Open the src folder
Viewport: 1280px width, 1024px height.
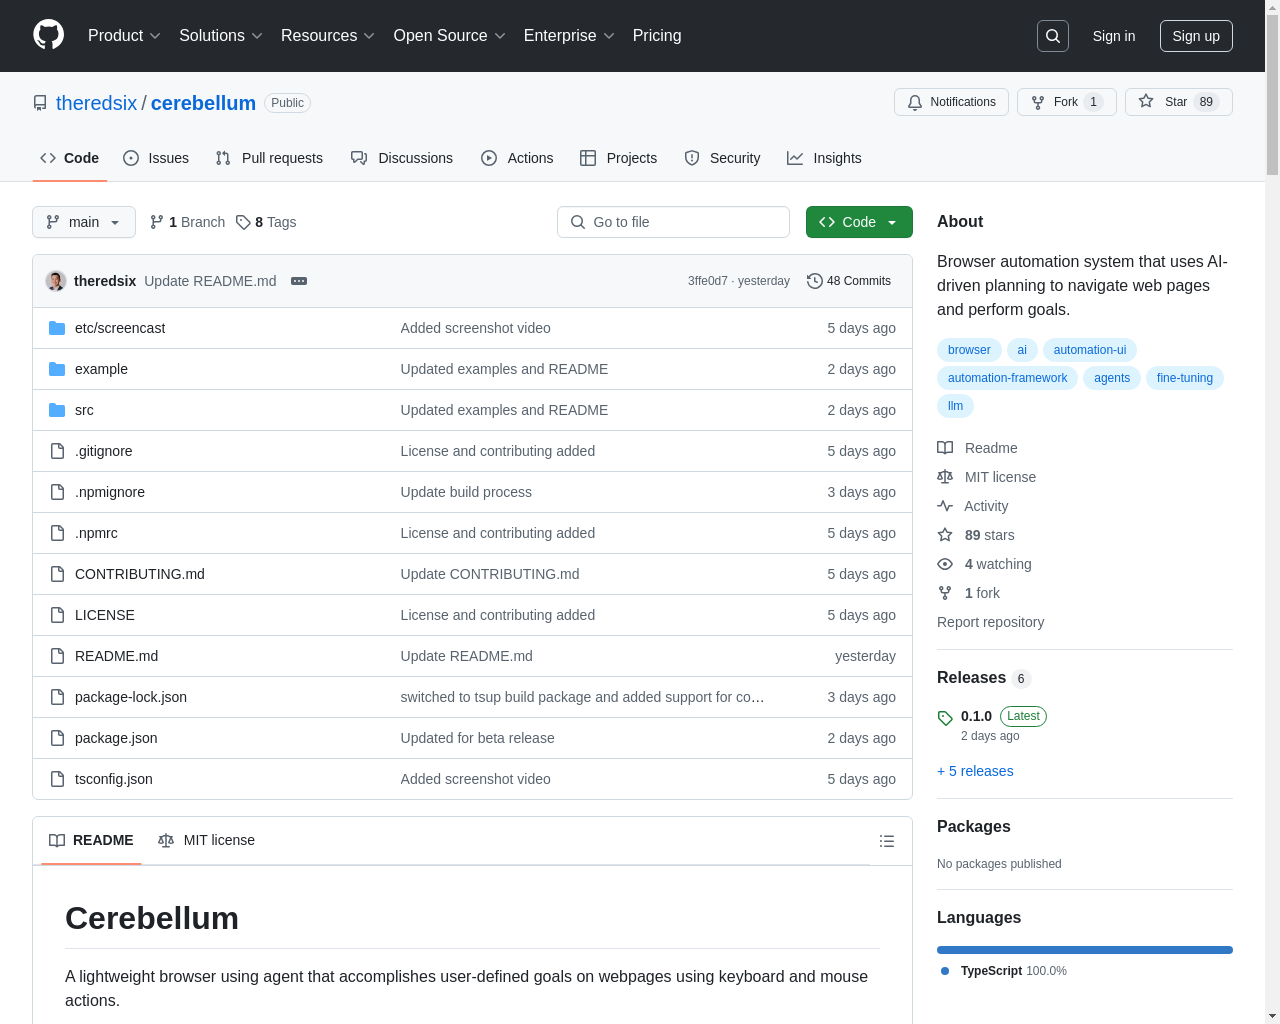click(84, 410)
